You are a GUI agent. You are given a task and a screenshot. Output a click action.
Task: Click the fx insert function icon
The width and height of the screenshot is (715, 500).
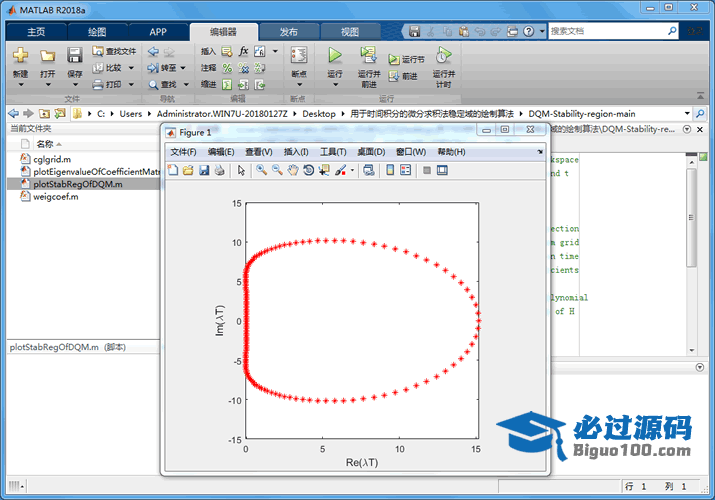coord(244,51)
